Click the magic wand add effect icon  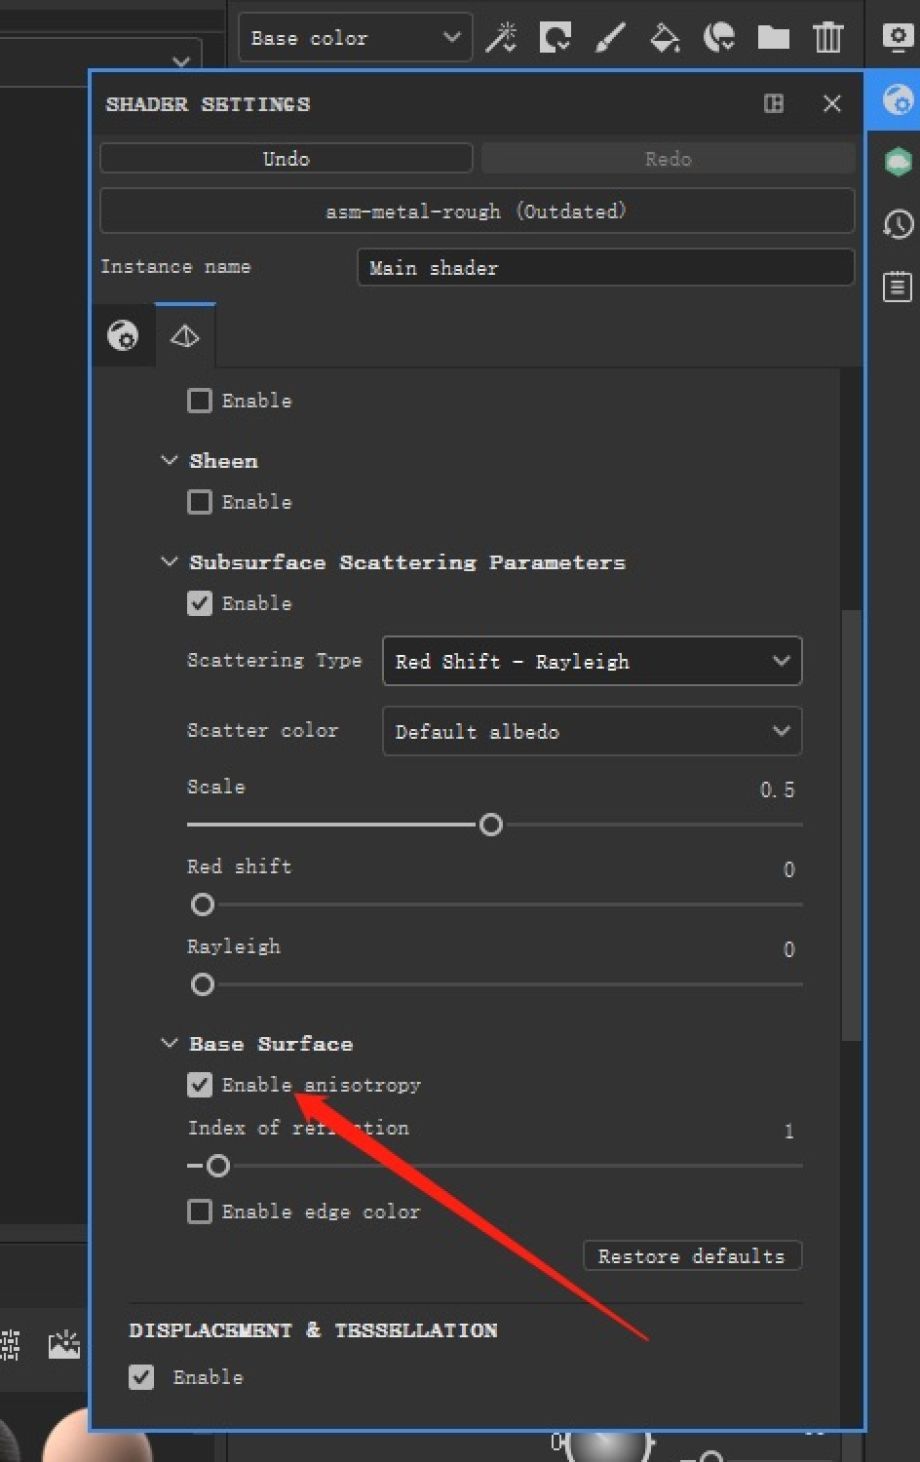click(501, 38)
